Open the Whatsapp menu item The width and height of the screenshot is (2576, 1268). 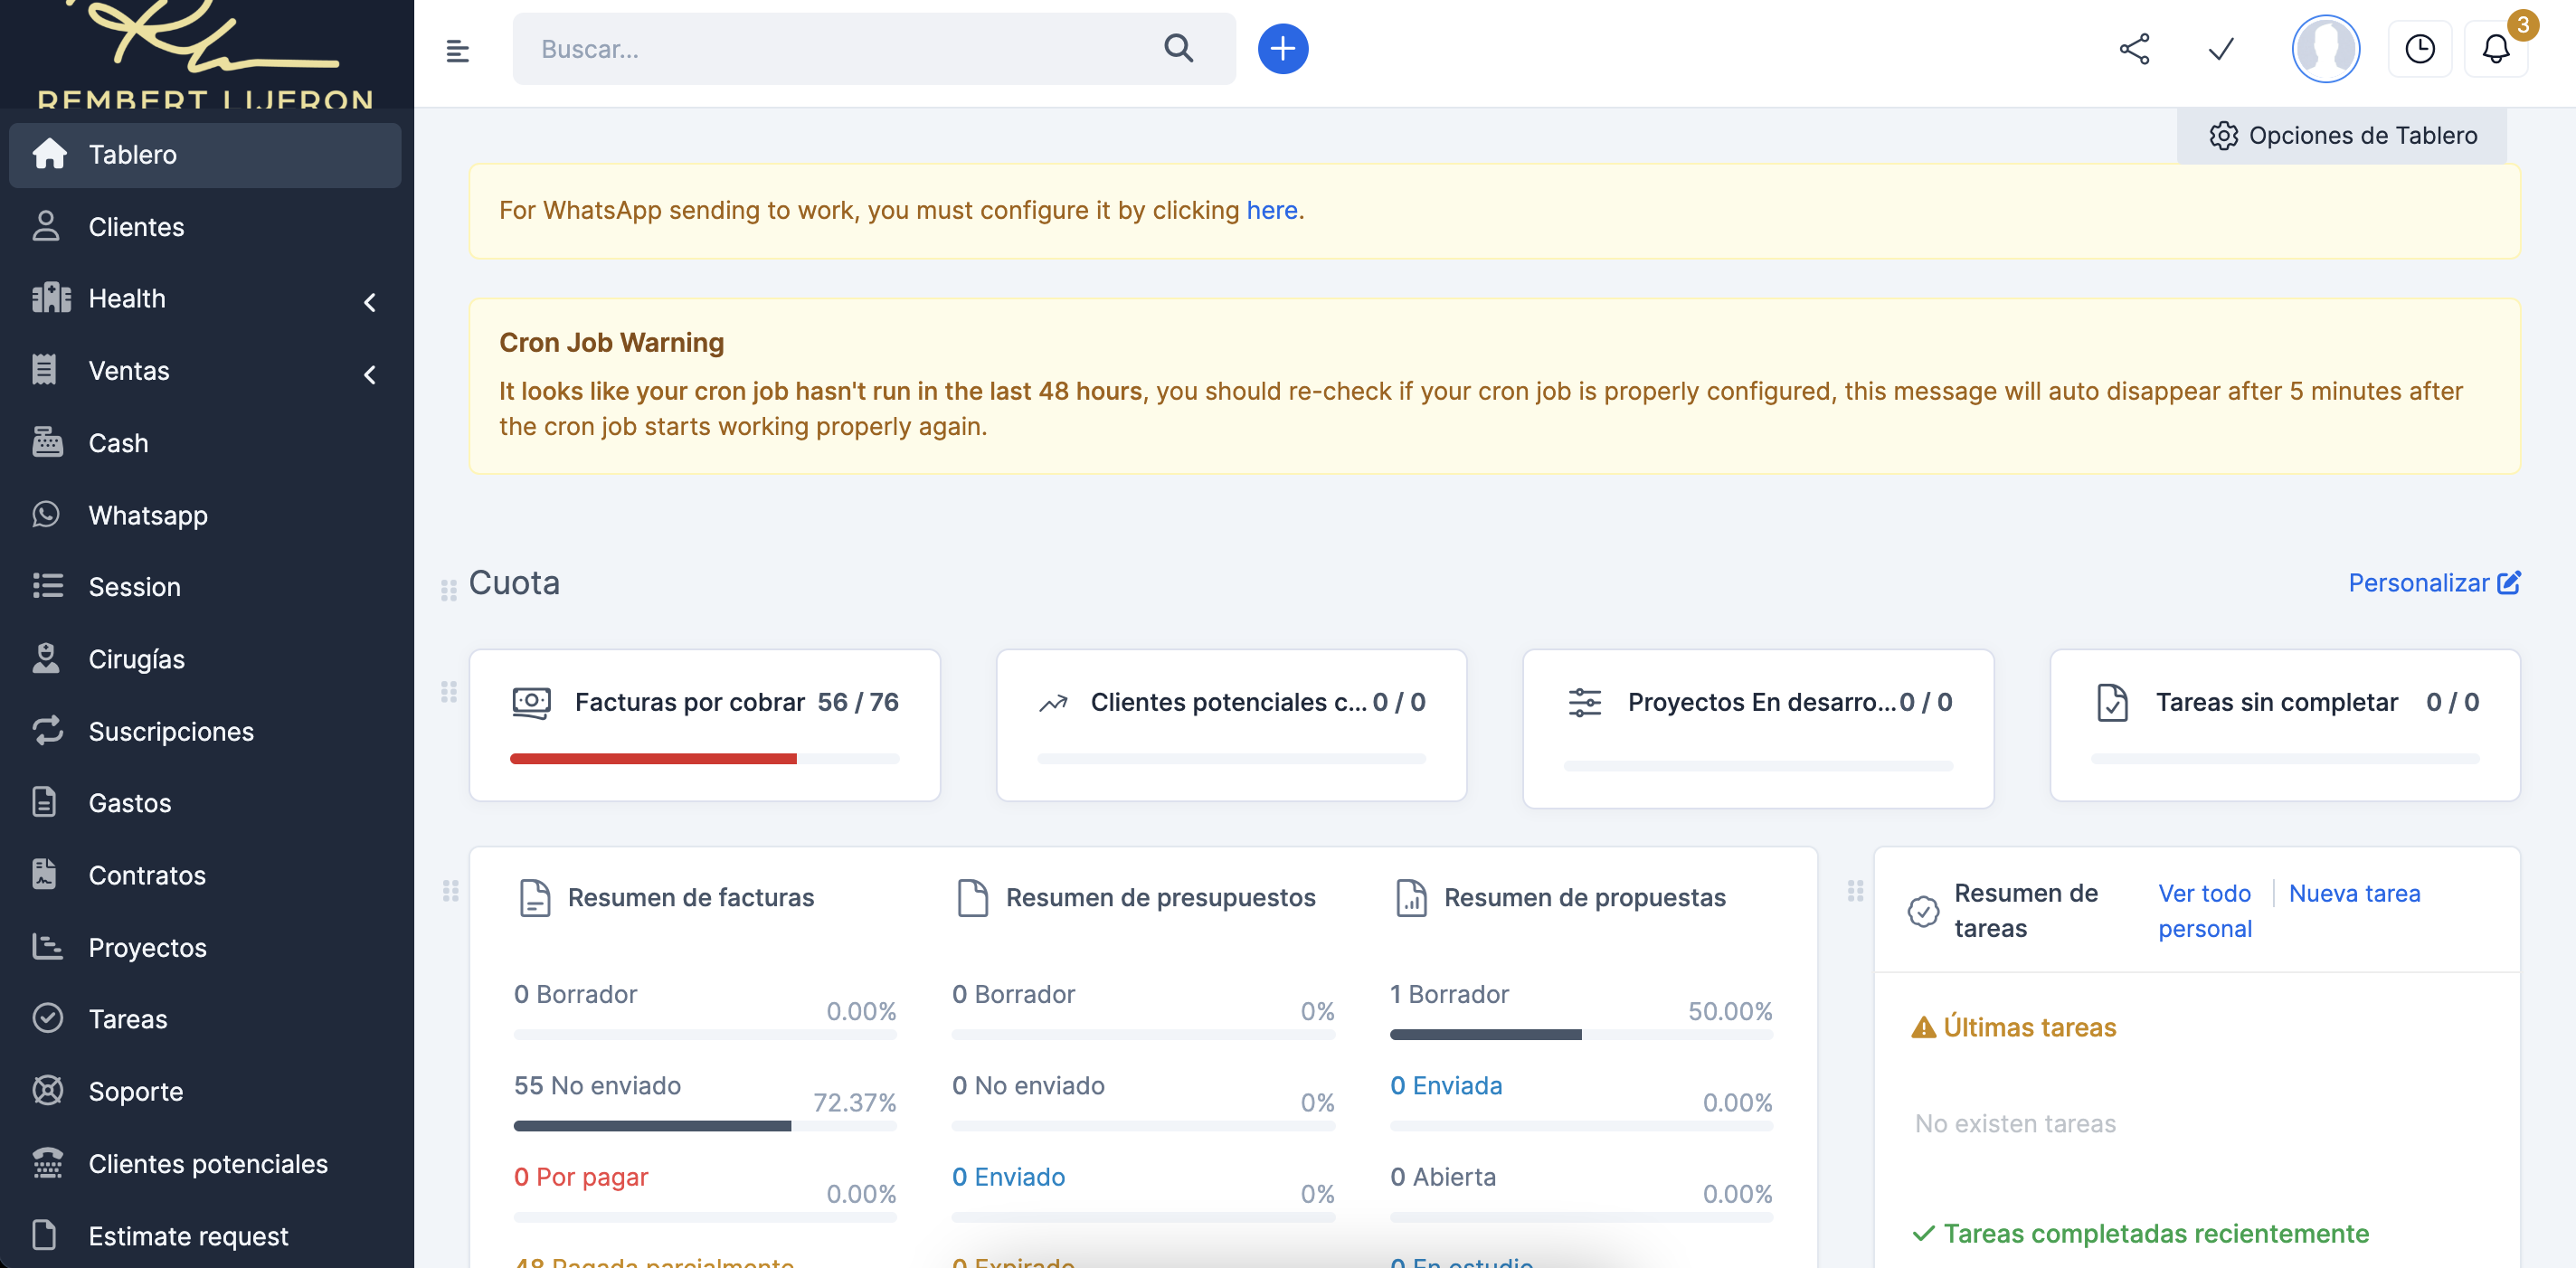click(x=205, y=515)
